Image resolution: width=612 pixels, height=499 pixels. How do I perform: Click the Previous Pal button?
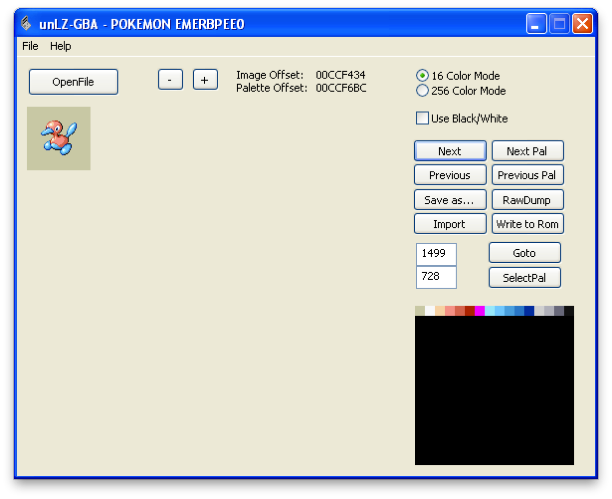[x=527, y=175]
